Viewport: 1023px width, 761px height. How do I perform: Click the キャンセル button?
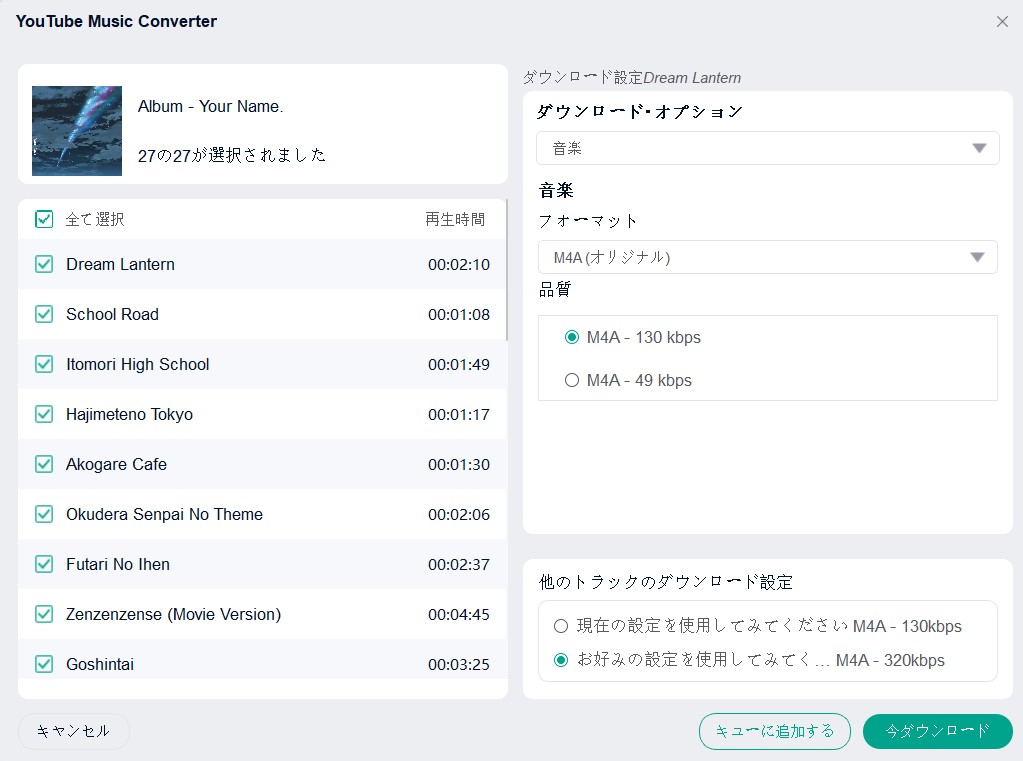[x=73, y=731]
